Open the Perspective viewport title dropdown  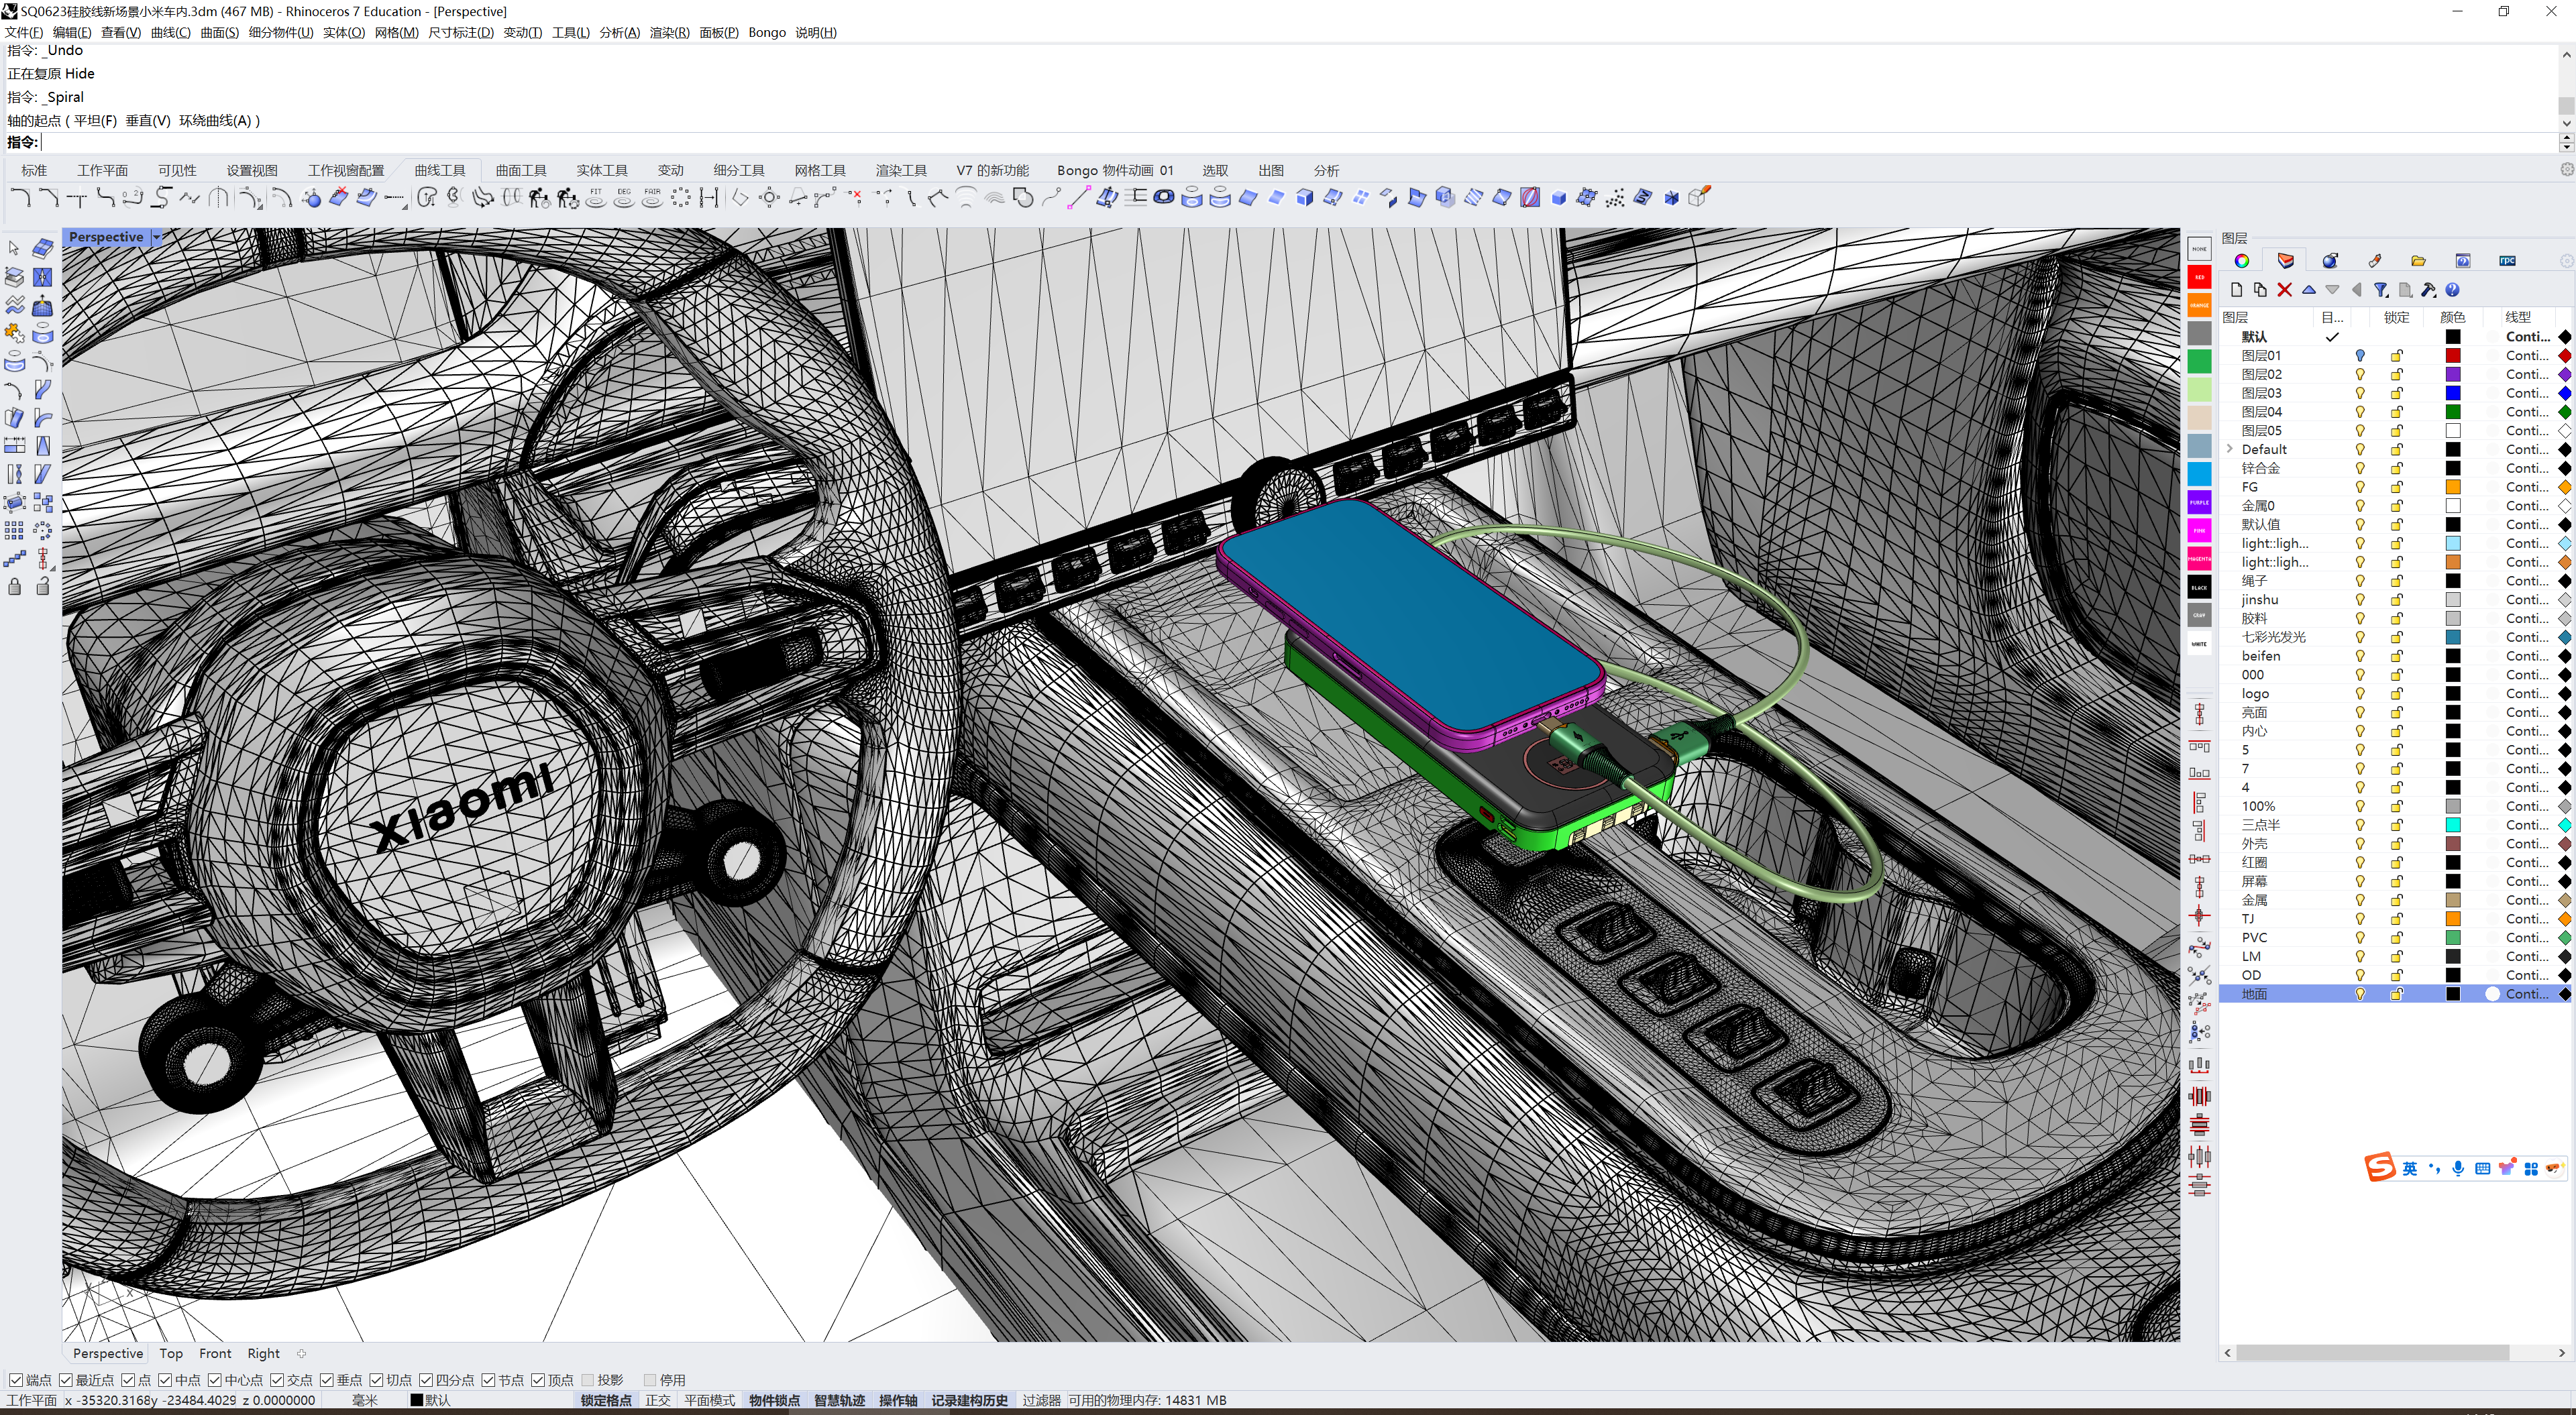tap(157, 236)
